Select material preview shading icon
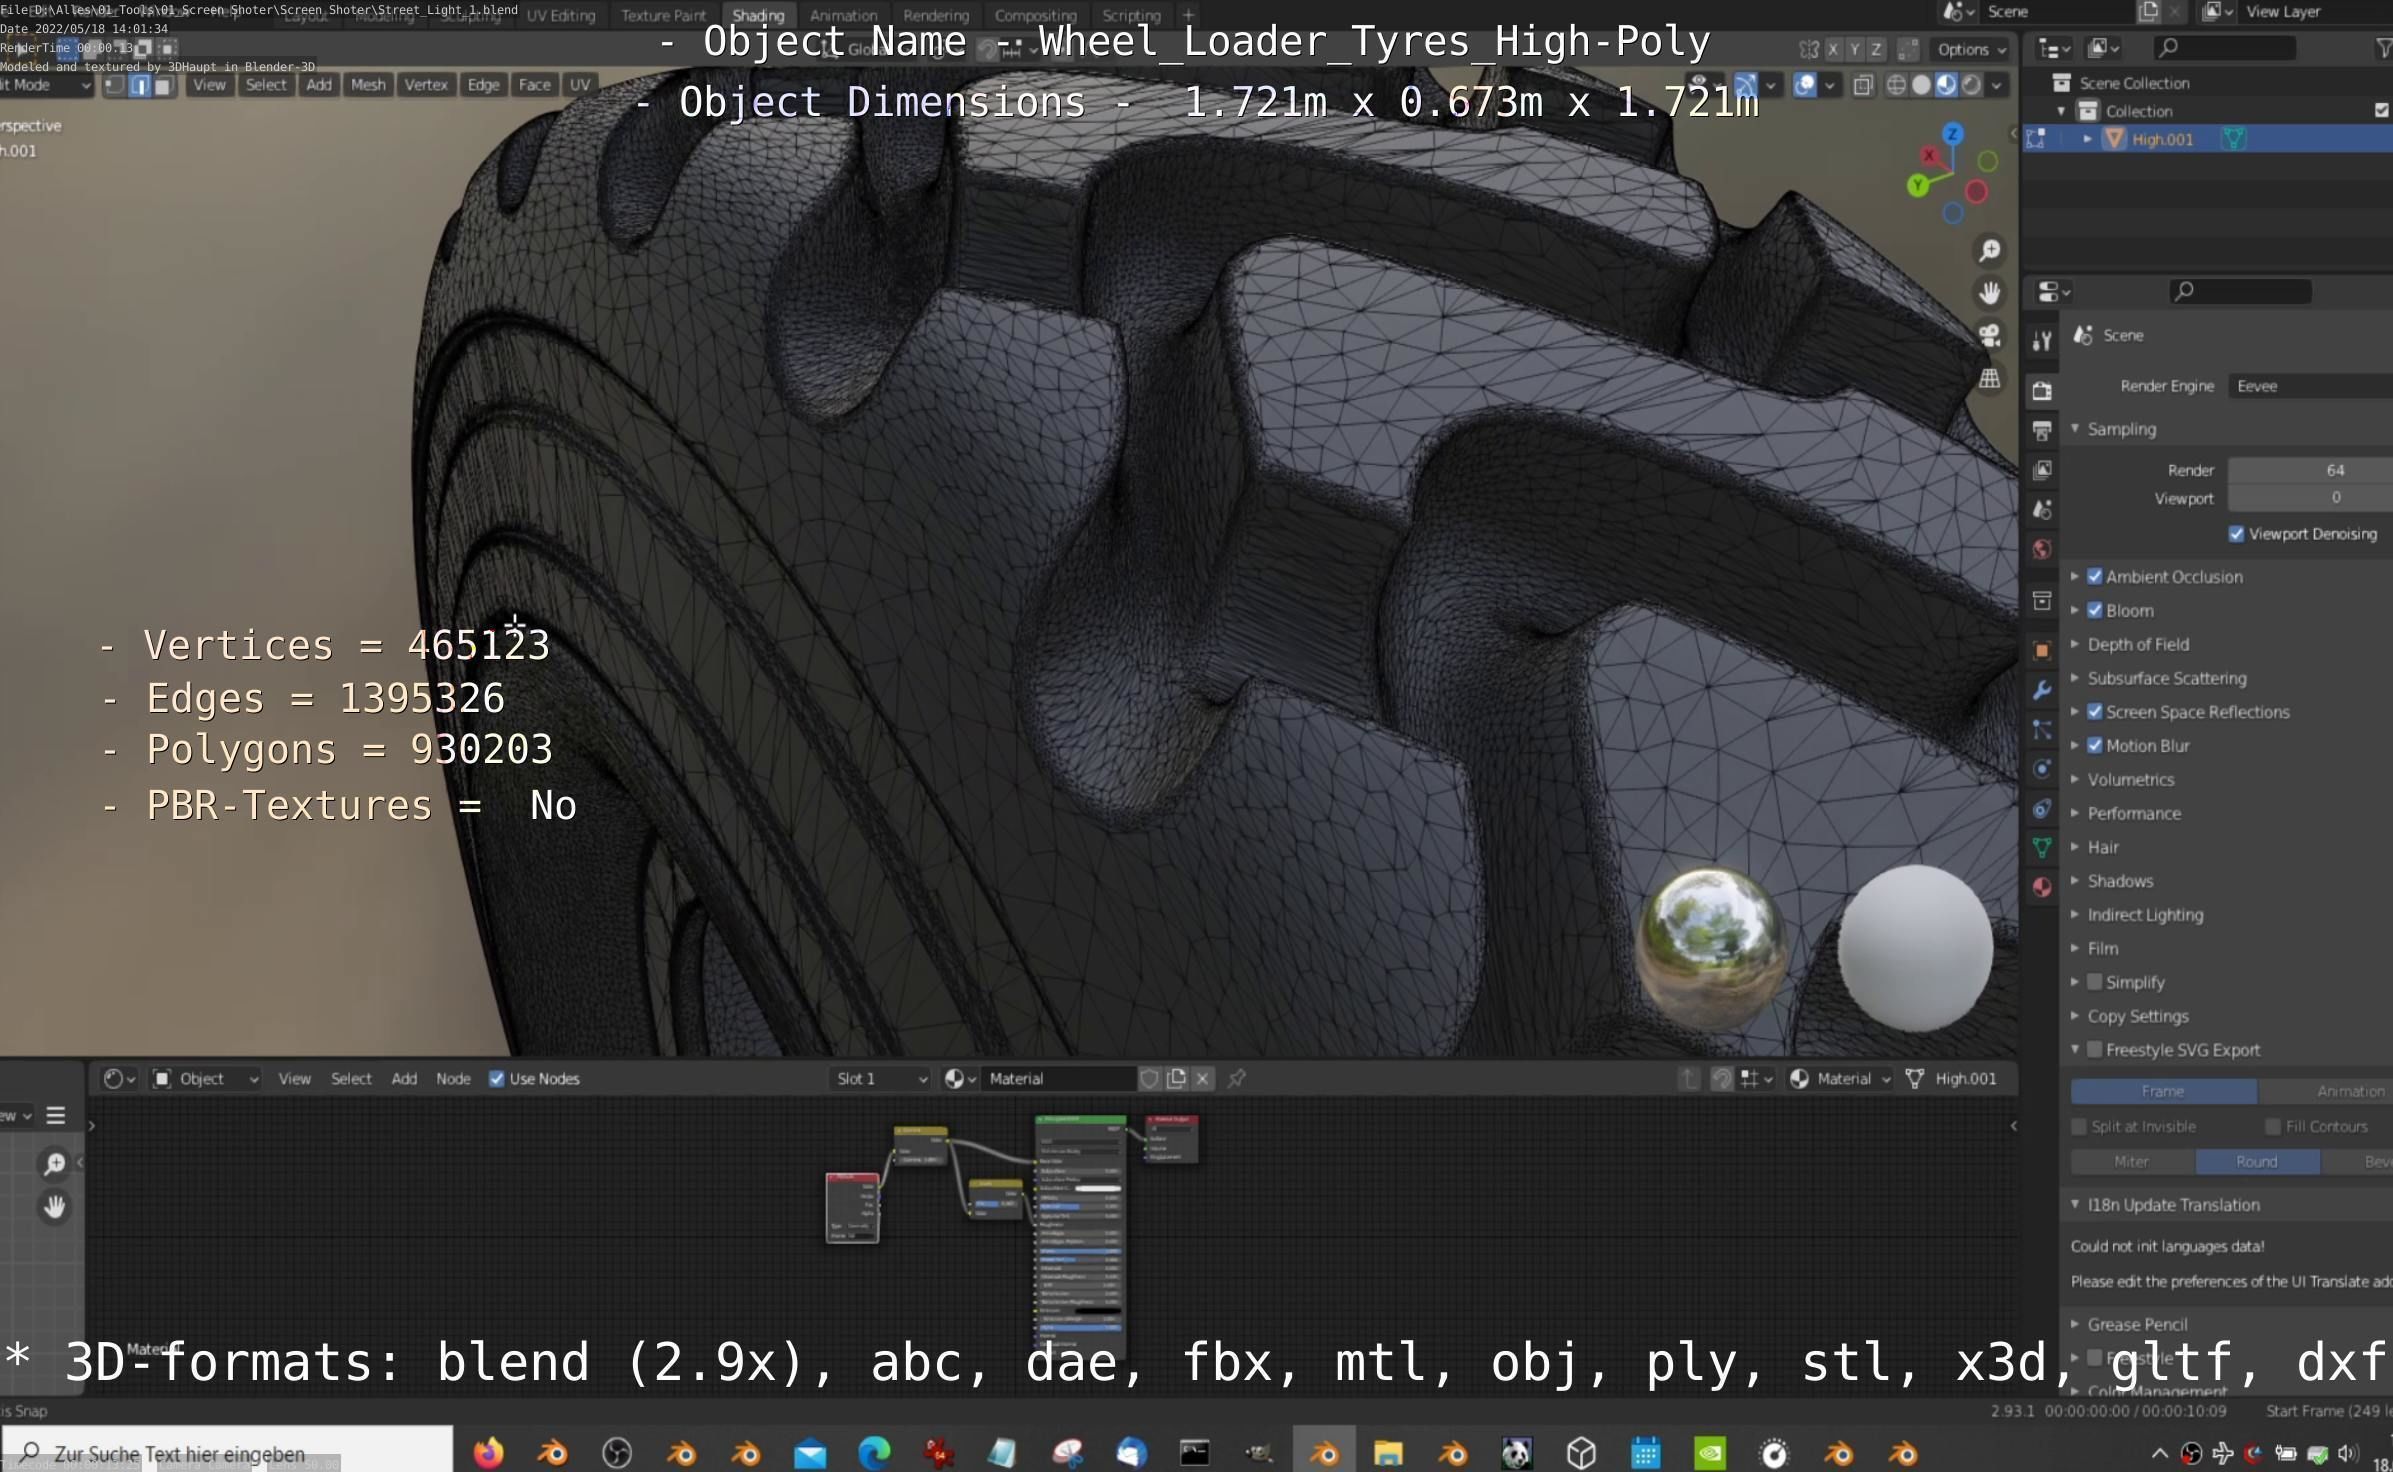This screenshot has width=2393, height=1472. 1946,85
